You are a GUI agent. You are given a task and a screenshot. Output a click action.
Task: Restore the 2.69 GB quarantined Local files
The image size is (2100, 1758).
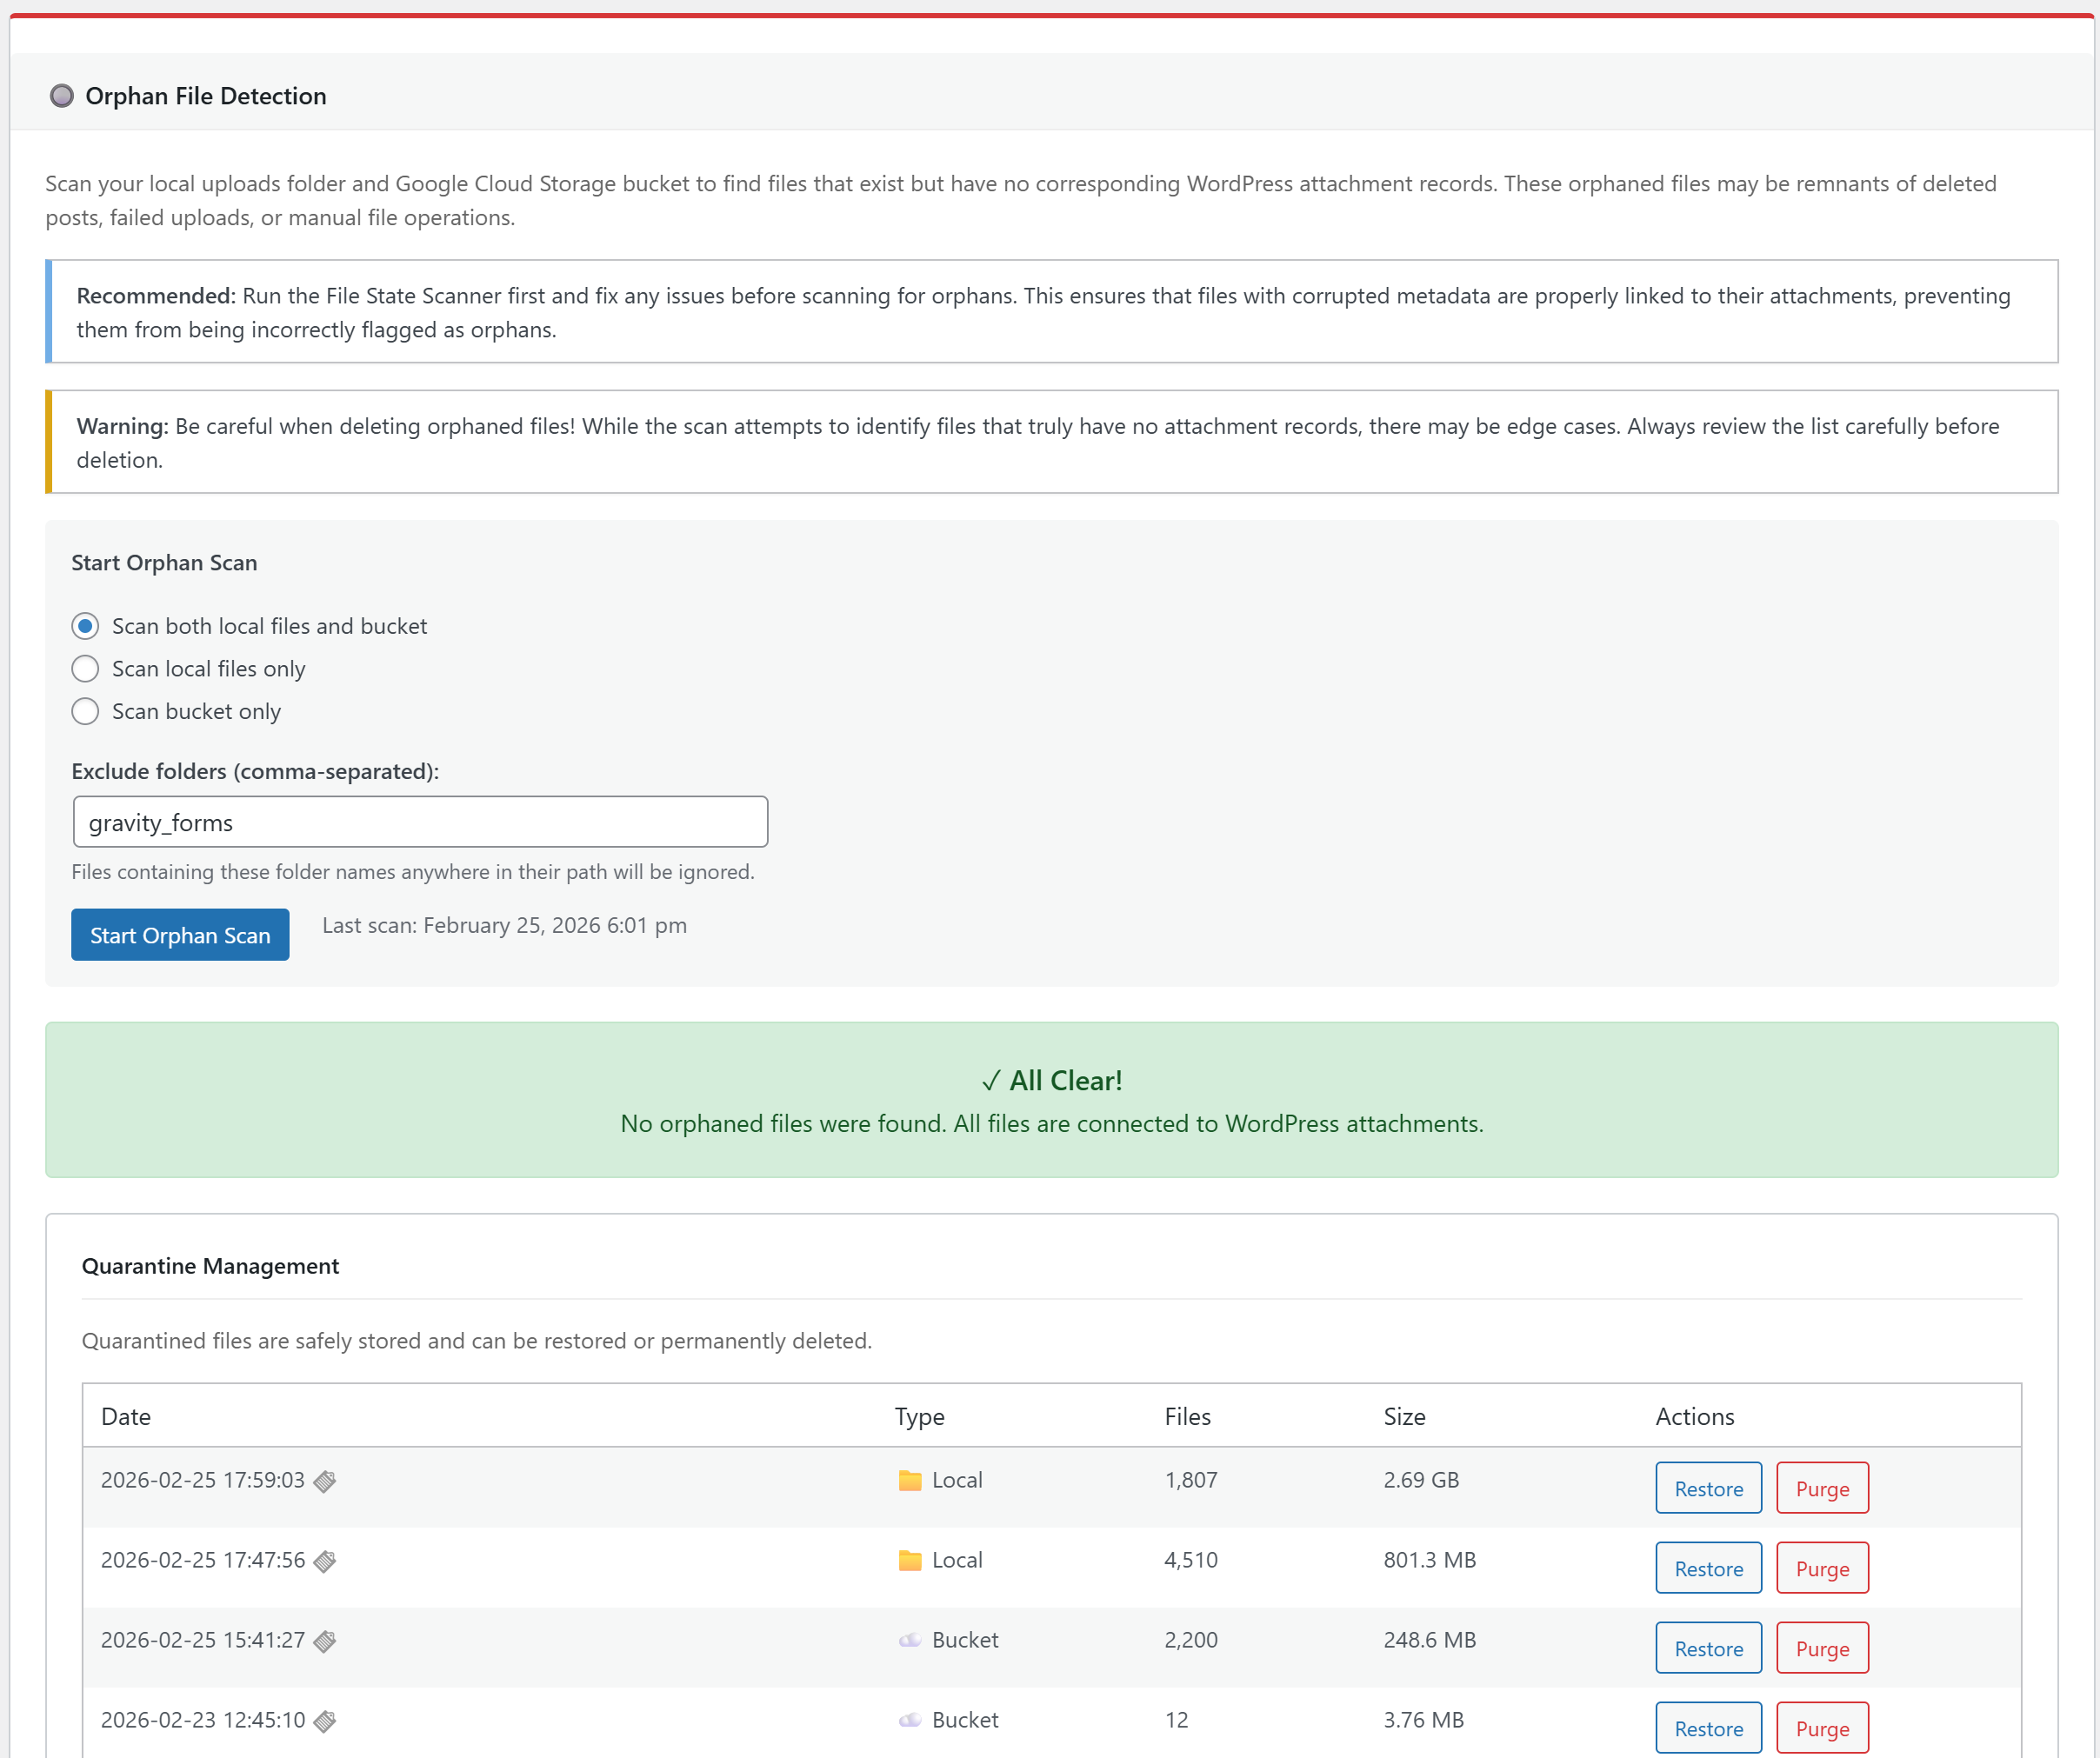1707,1488
